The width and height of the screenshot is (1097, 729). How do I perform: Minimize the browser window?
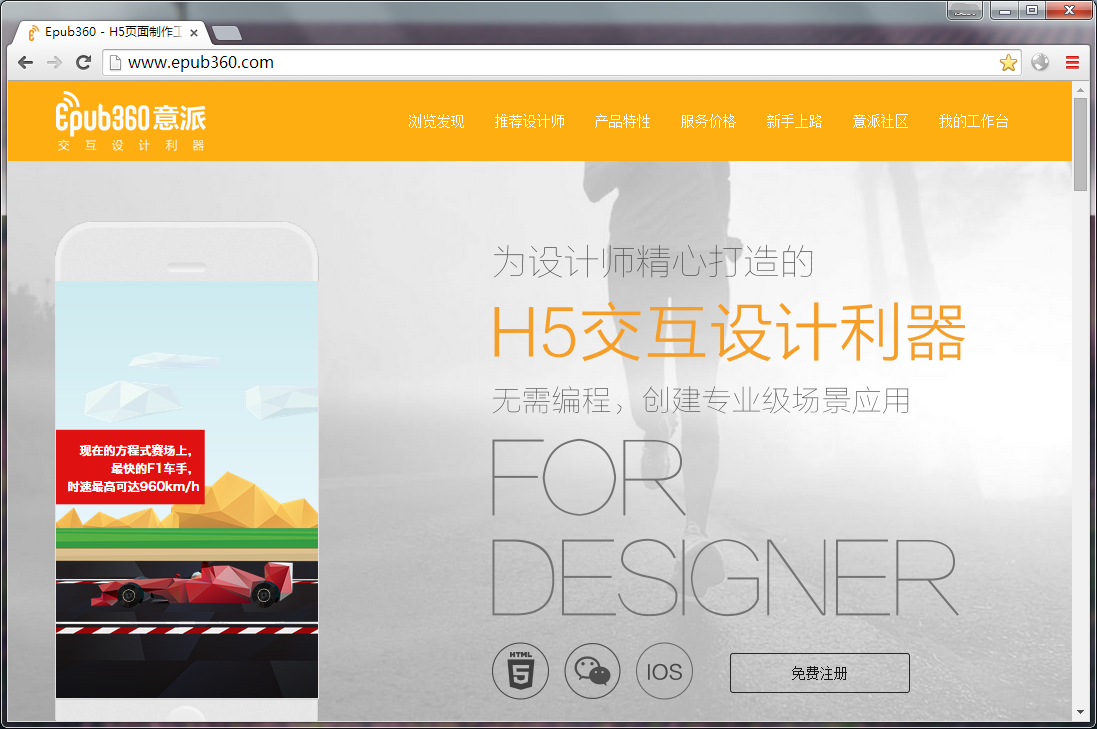(x=1005, y=10)
